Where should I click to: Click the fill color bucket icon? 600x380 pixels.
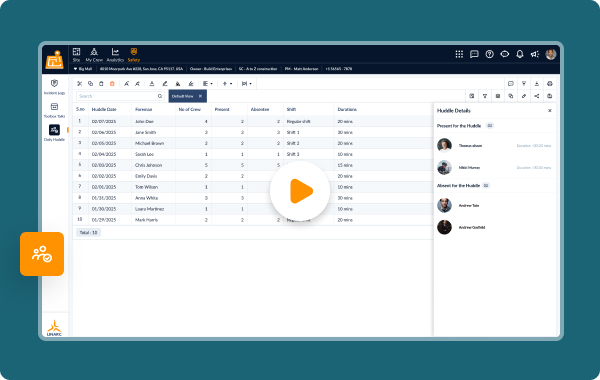tap(178, 83)
